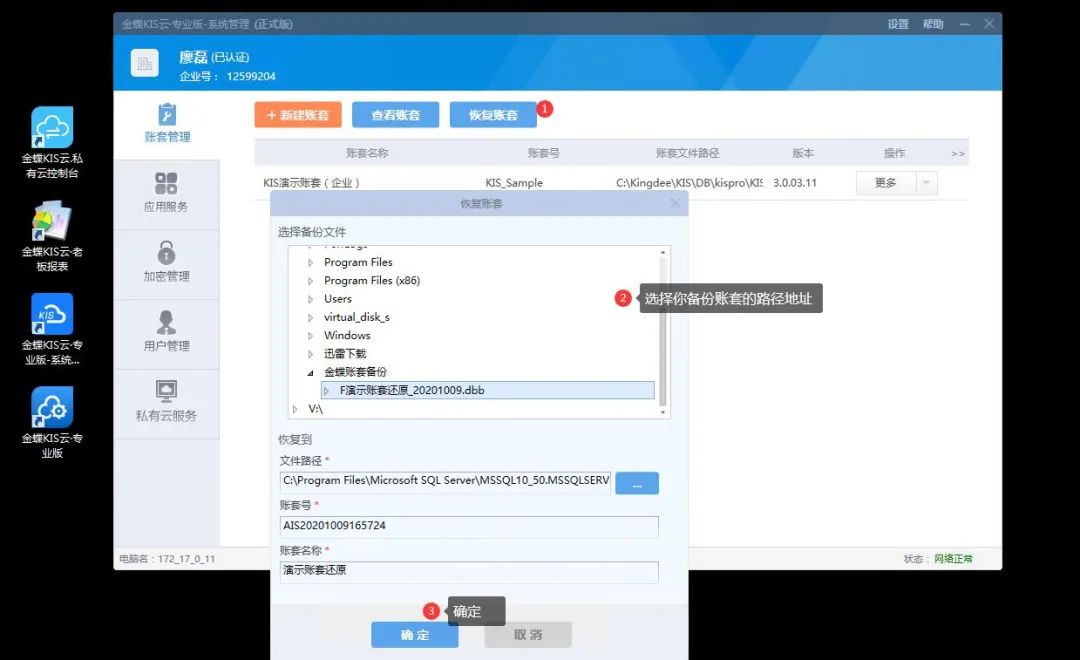The width and height of the screenshot is (1080, 660).
Task: Click 更多 button for KIS演示账套 row
Action: click(x=886, y=183)
